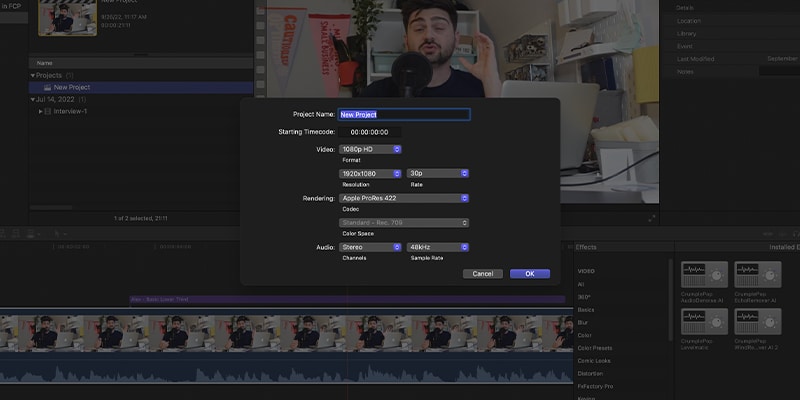
Task: Click the 'in FCP' sidebar item
Action: coord(11,7)
